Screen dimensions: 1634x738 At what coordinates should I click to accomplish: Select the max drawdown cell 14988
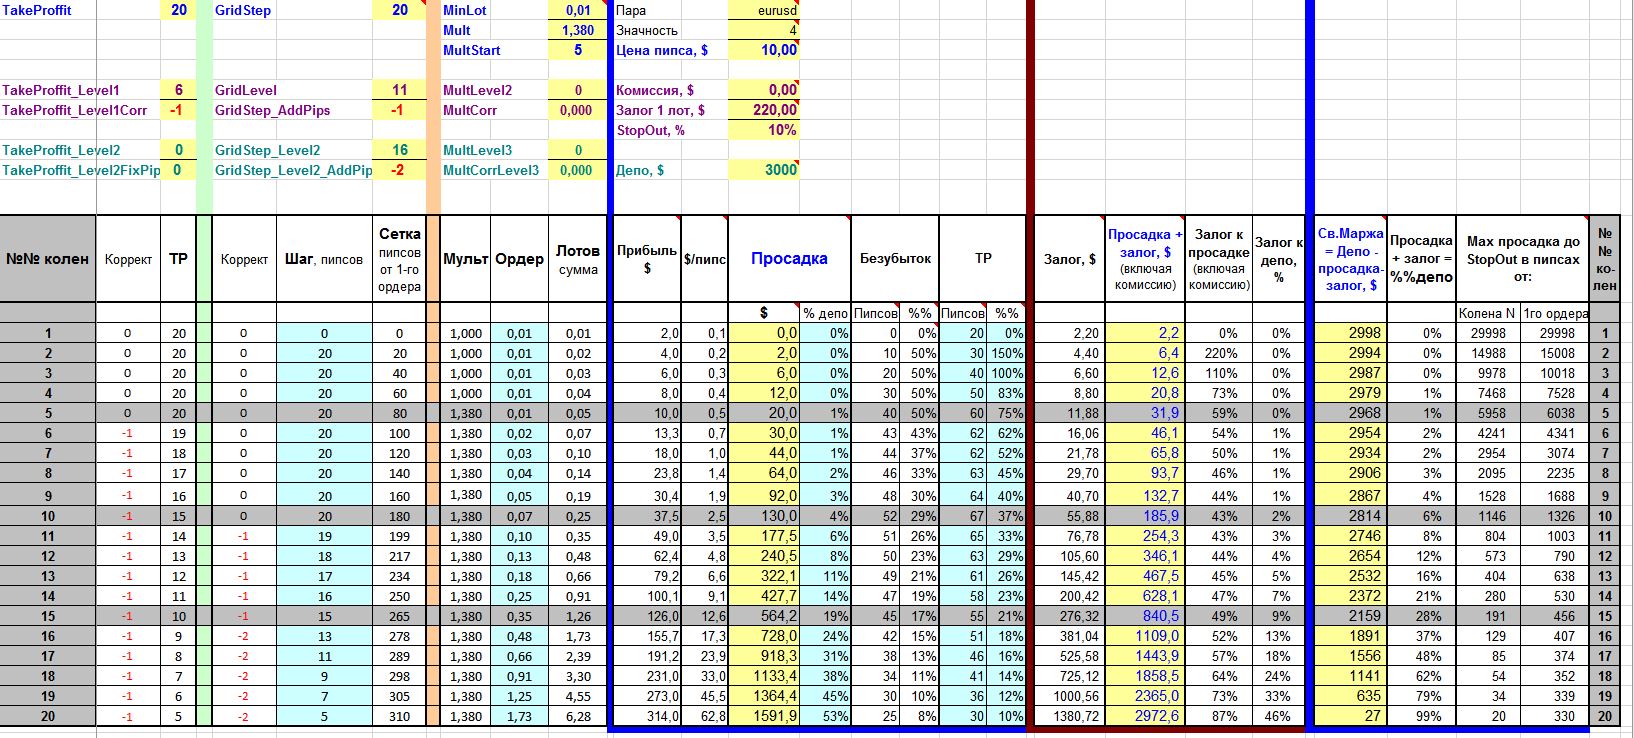pyautogui.click(x=1486, y=353)
